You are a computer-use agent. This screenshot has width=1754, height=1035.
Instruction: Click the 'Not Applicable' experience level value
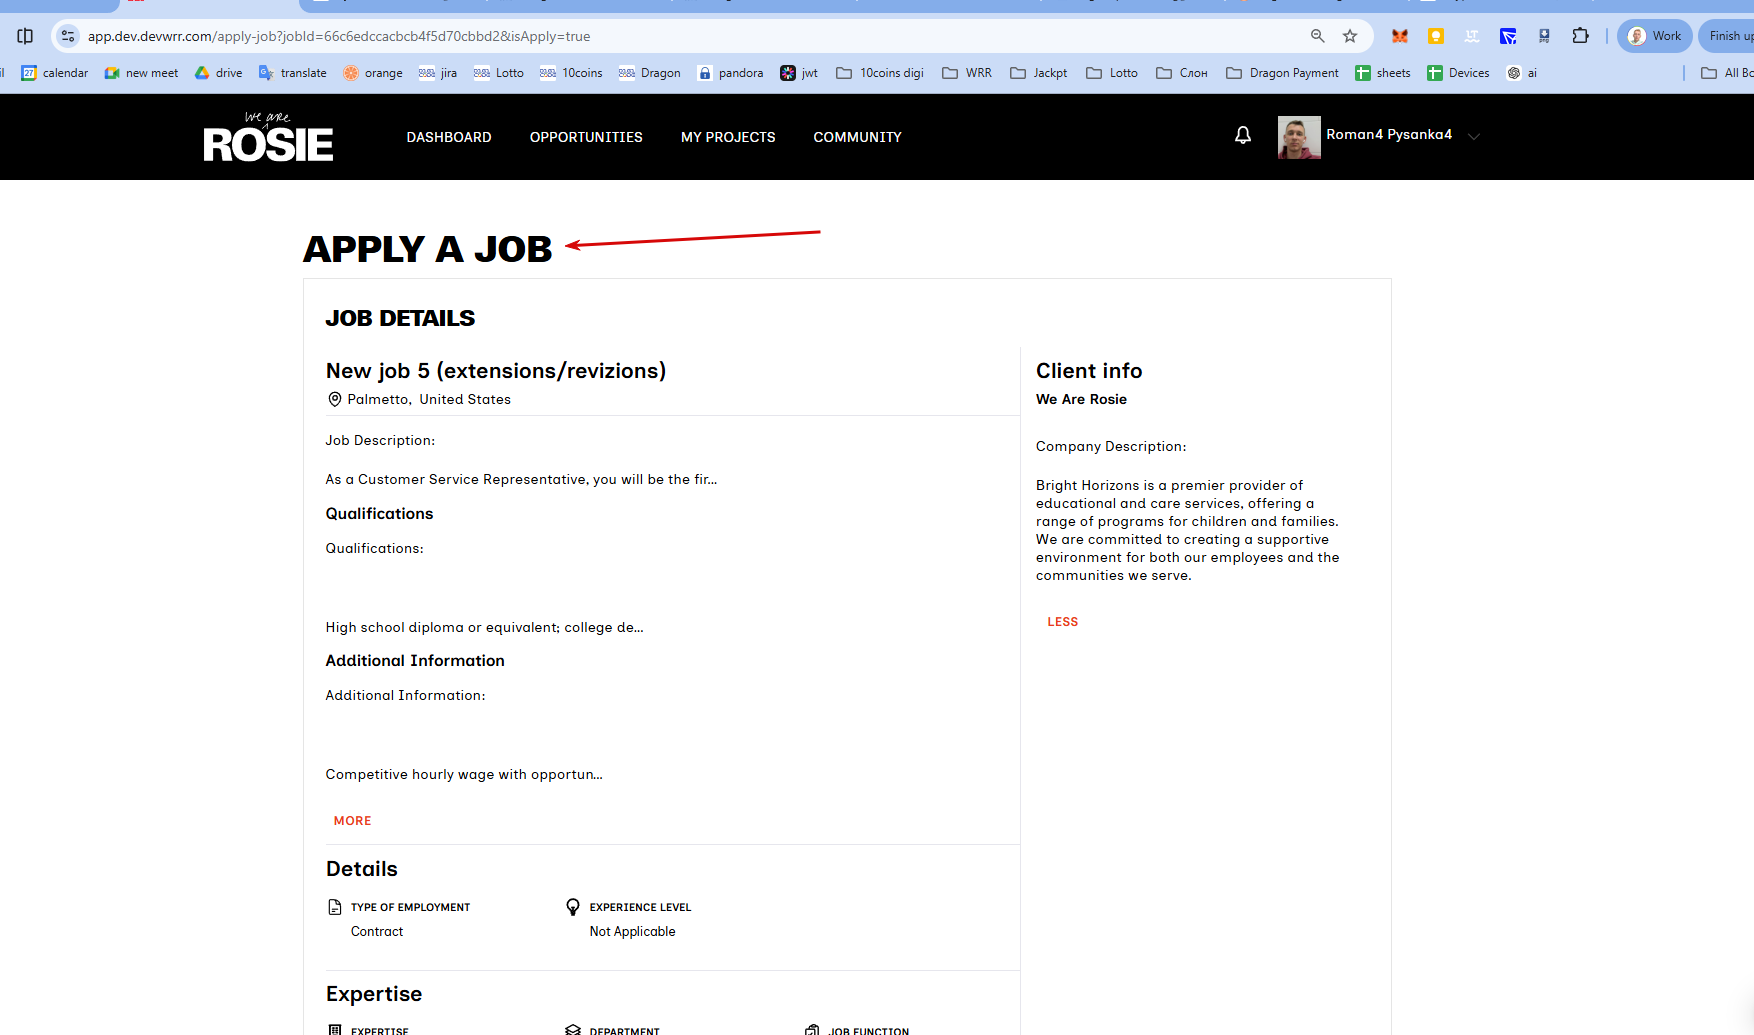tap(632, 931)
